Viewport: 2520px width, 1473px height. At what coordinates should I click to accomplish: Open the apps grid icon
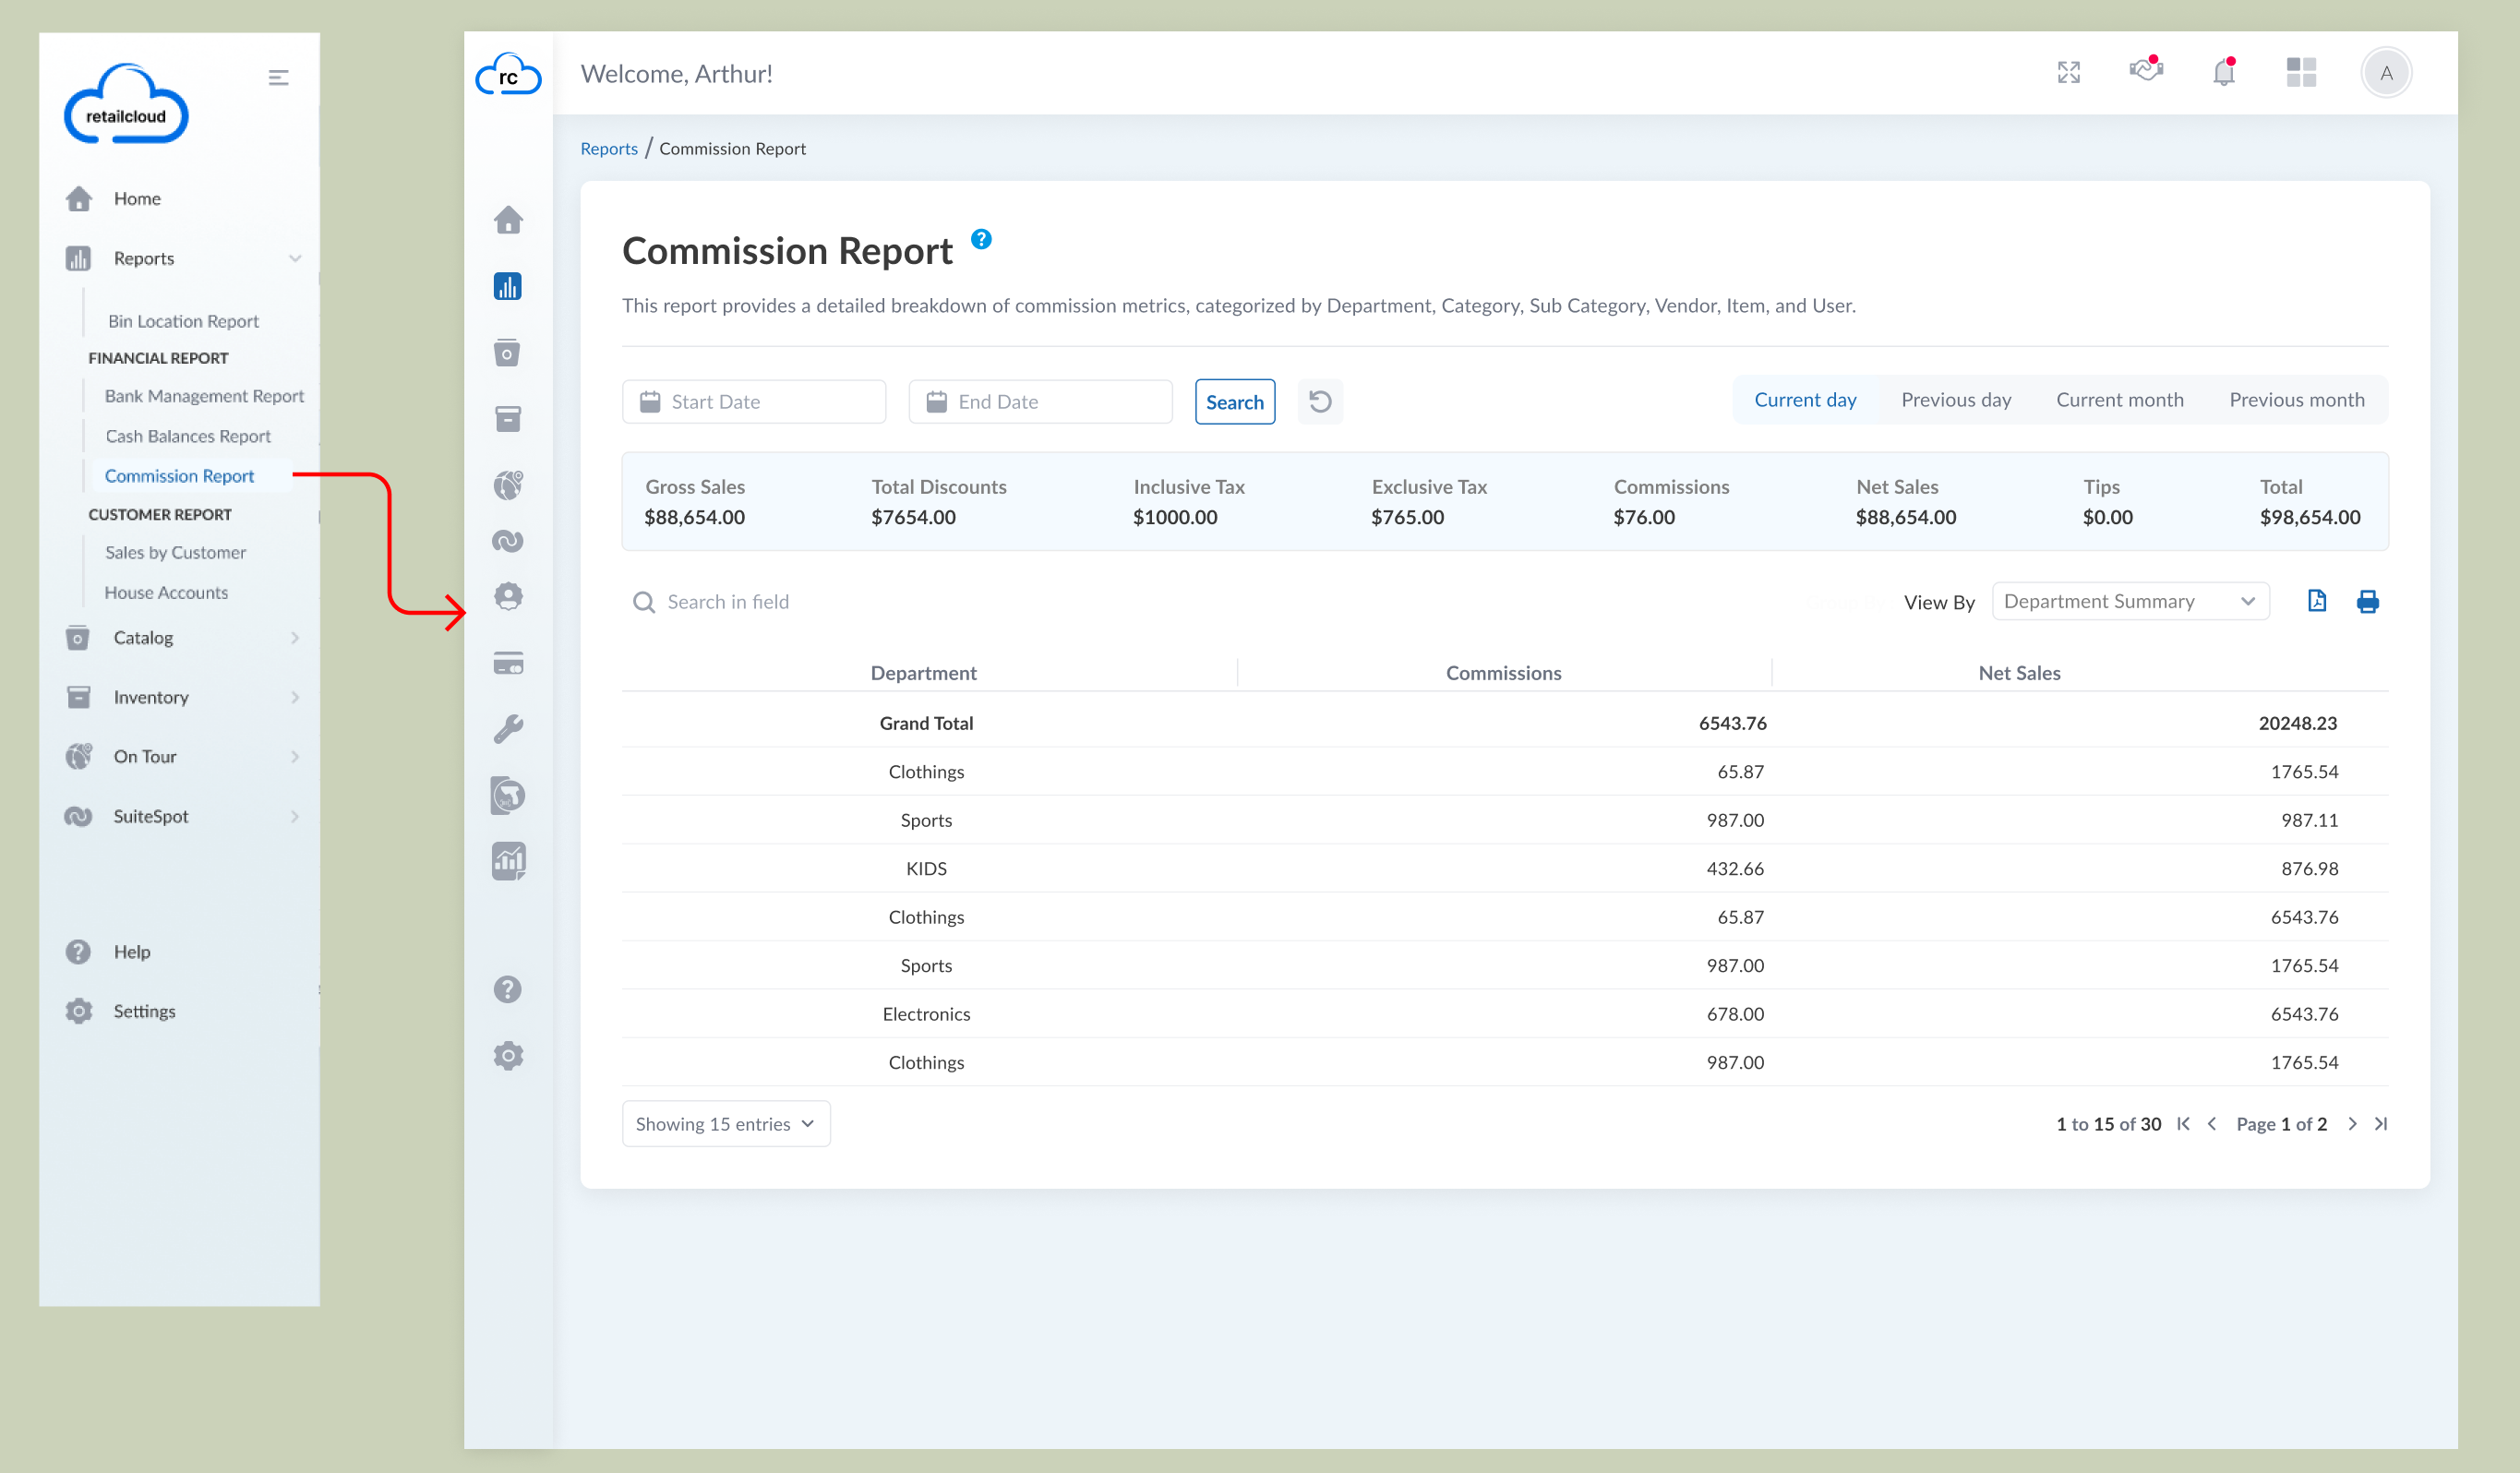tap(2300, 73)
